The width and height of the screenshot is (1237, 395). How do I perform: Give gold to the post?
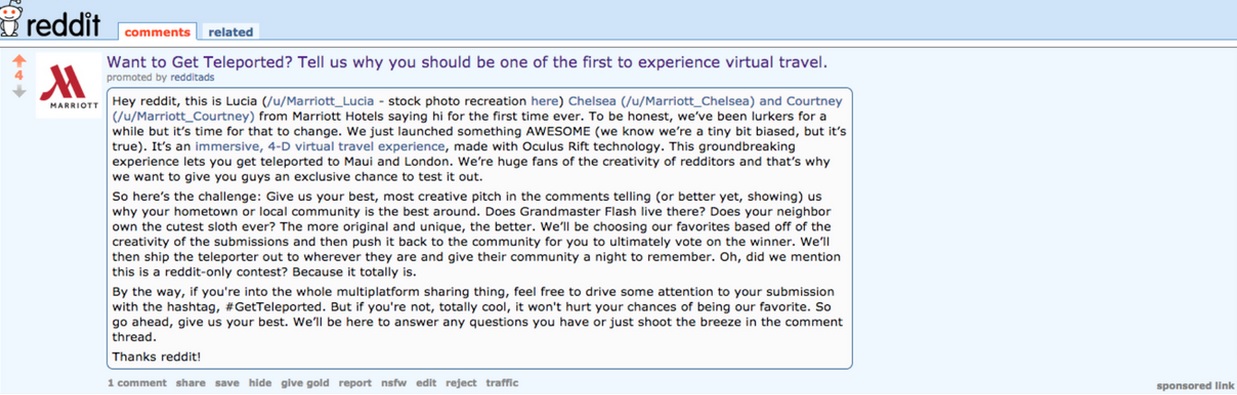[305, 383]
